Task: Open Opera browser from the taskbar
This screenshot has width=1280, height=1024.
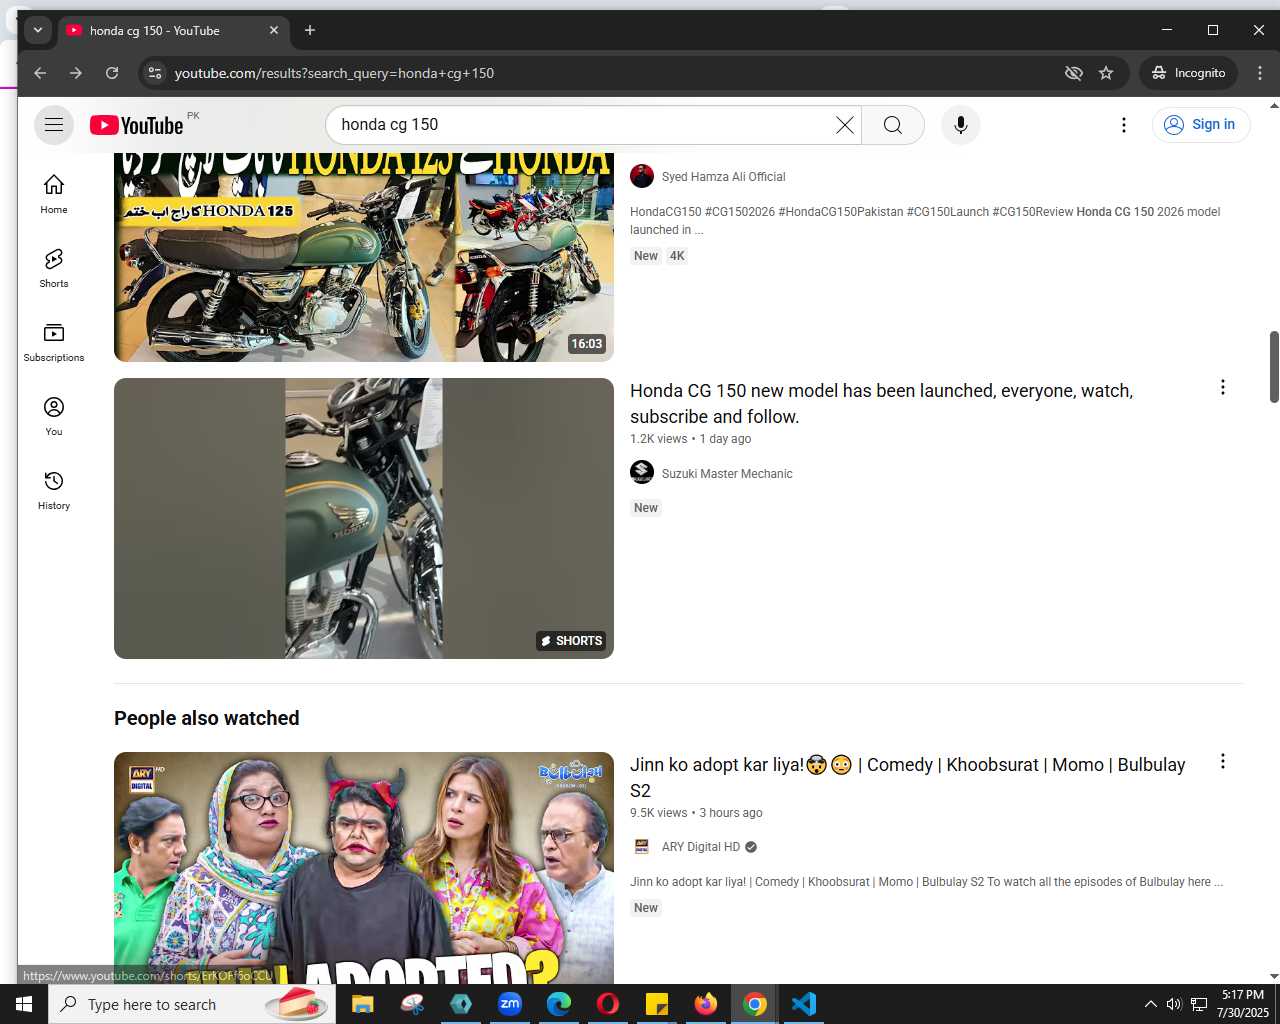Action: point(608,1004)
